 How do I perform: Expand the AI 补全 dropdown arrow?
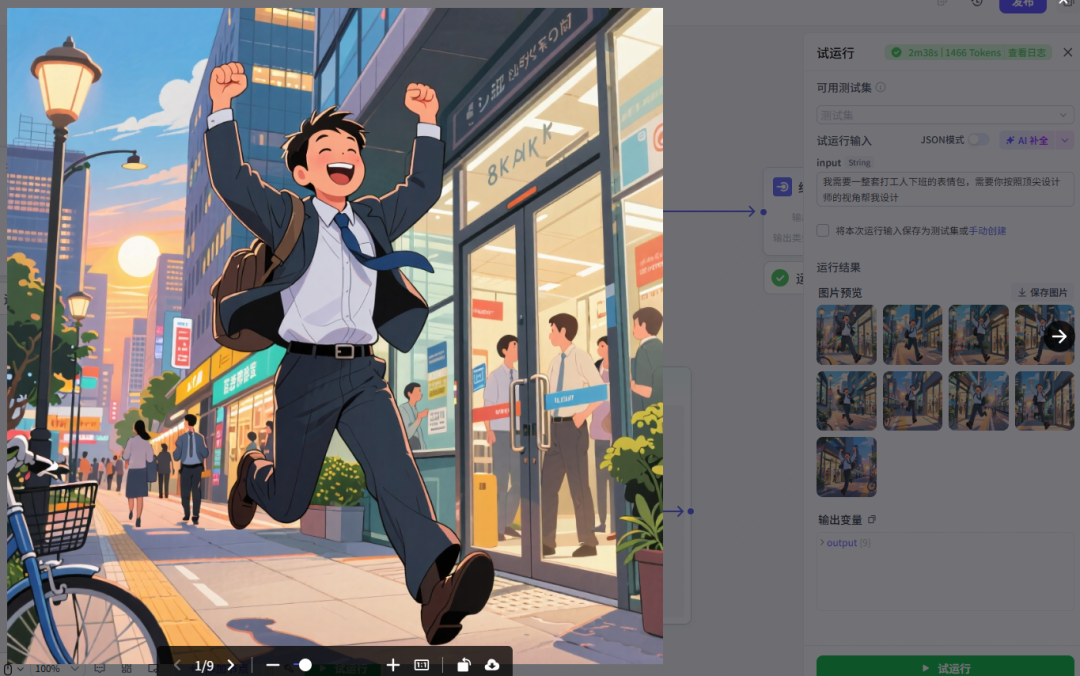1065,141
